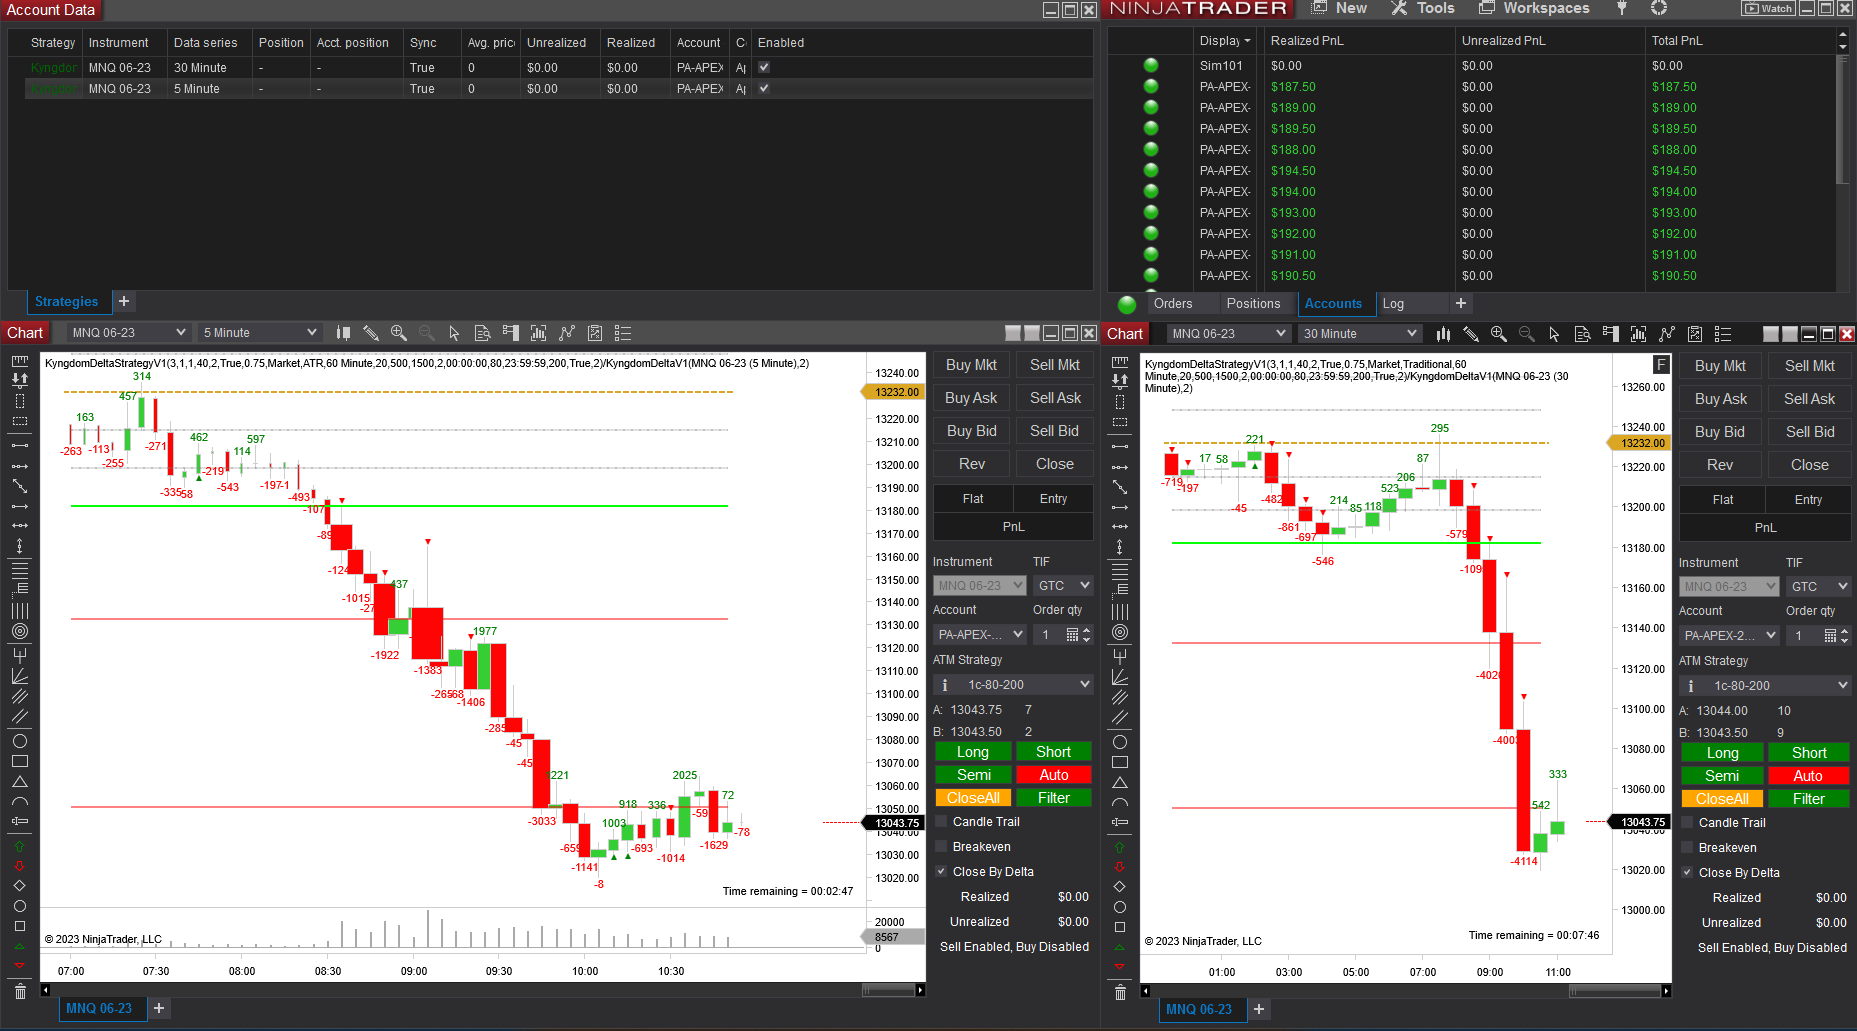Open 5 Minute interval dropdown
The width and height of the screenshot is (1857, 1031).
259,333
